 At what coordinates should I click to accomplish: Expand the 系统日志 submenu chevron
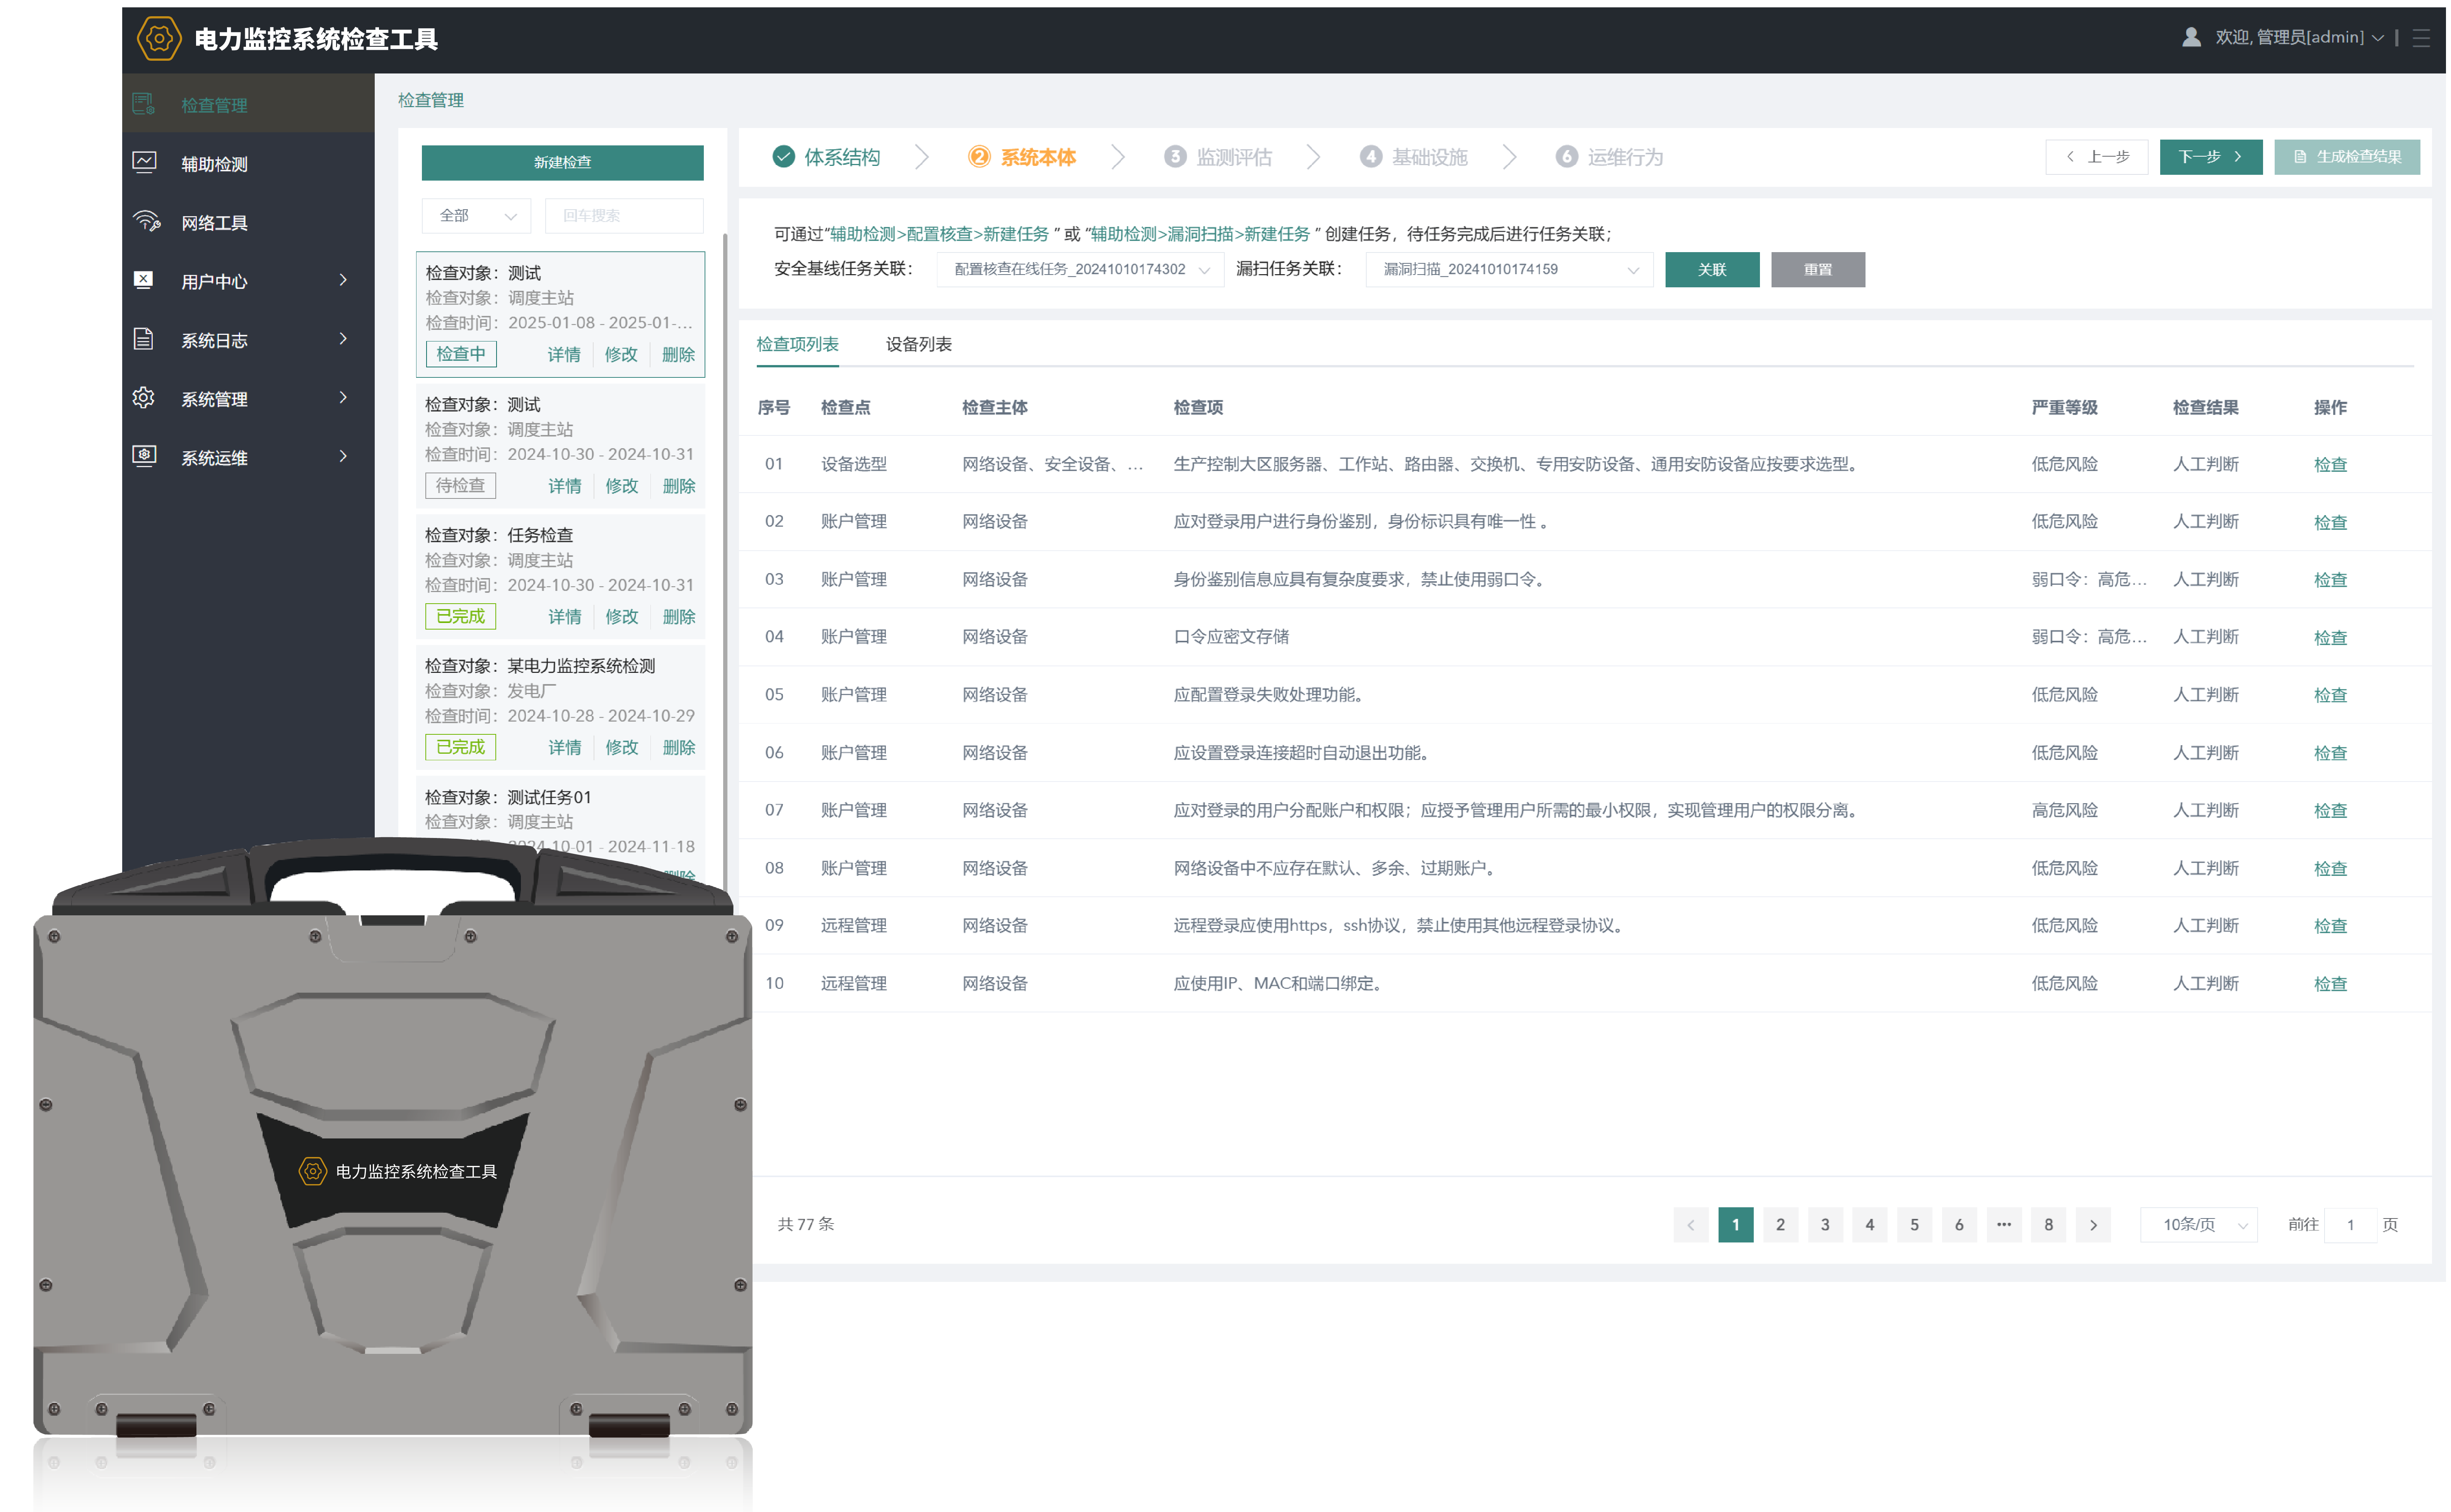[343, 339]
